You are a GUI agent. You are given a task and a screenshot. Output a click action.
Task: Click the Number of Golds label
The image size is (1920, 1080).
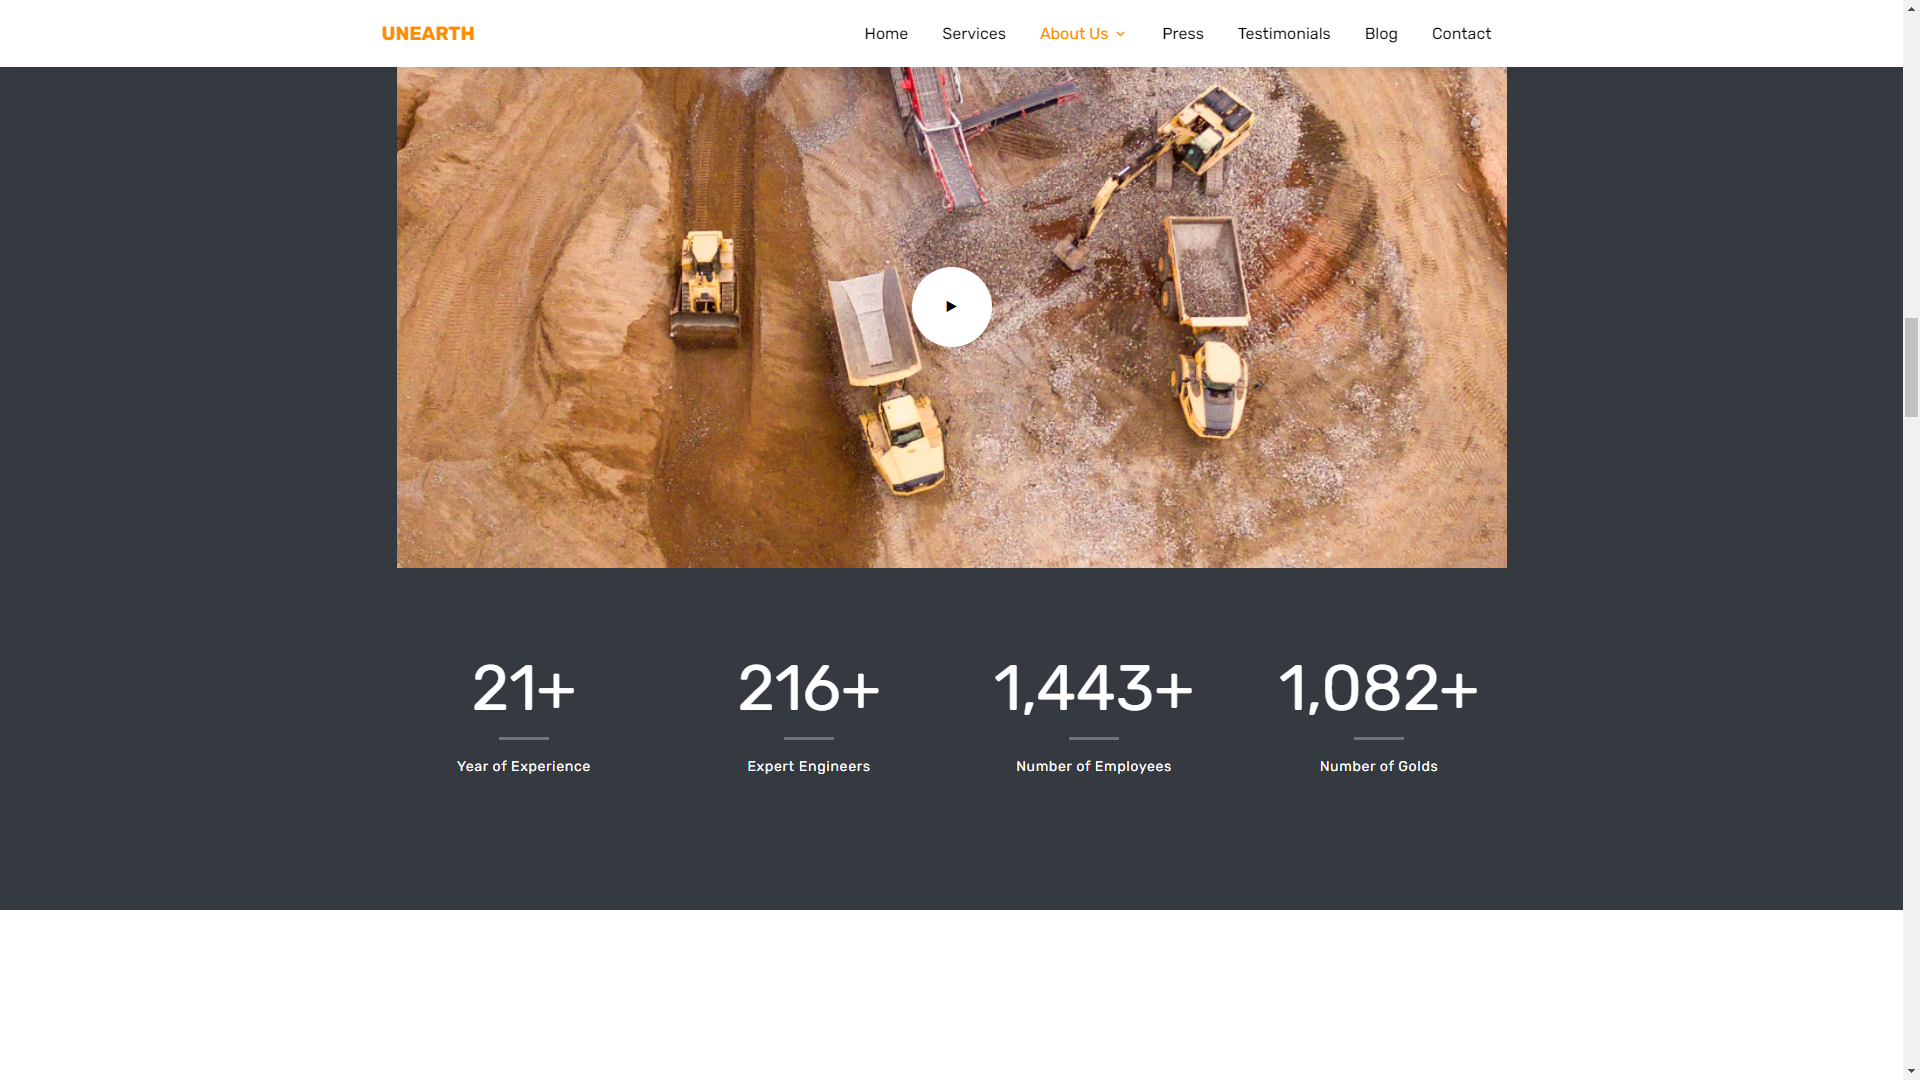[x=1378, y=766]
